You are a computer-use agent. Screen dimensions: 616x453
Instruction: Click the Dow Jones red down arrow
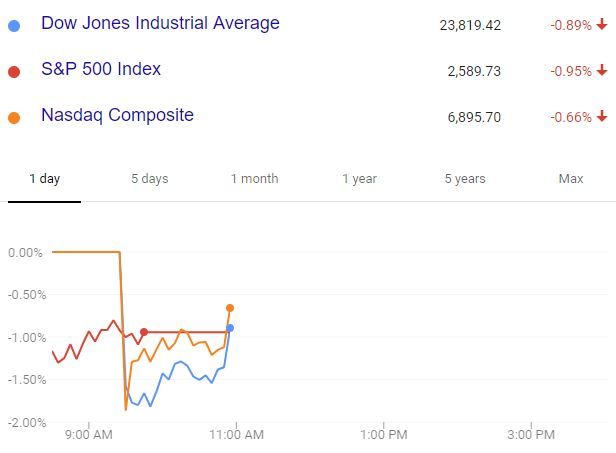coord(602,25)
